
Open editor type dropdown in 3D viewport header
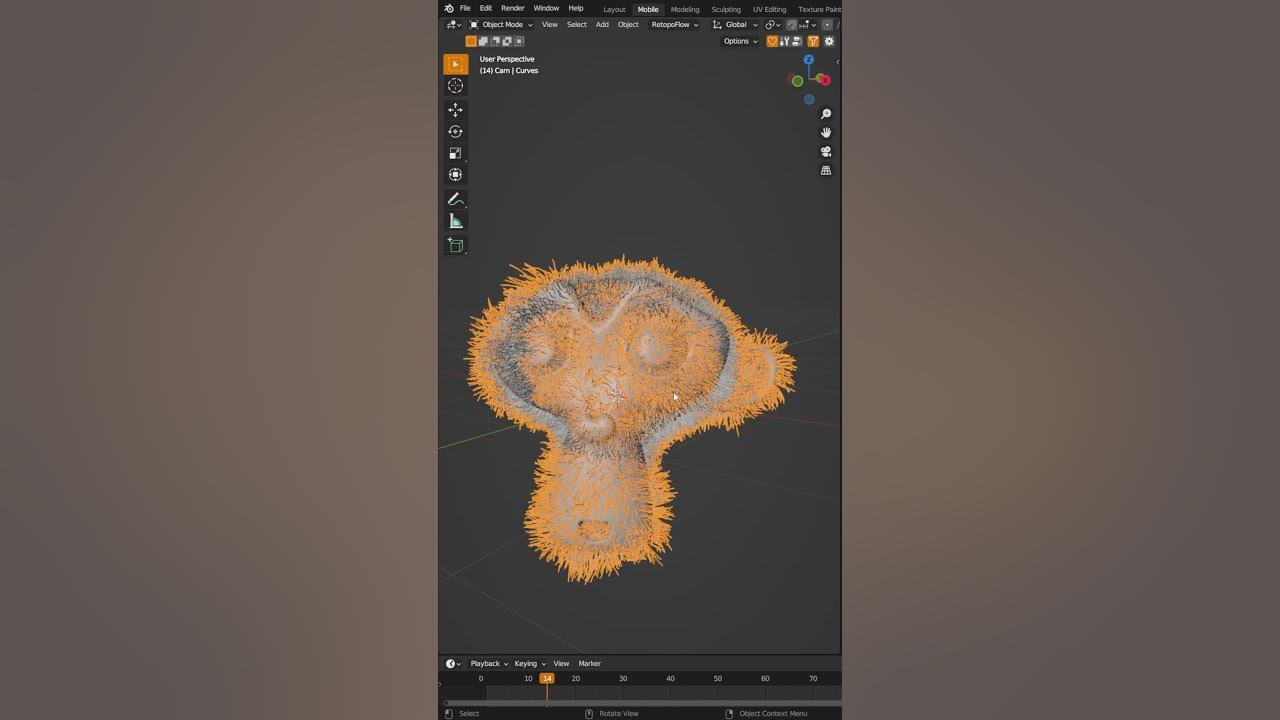(x=453, y=25)
